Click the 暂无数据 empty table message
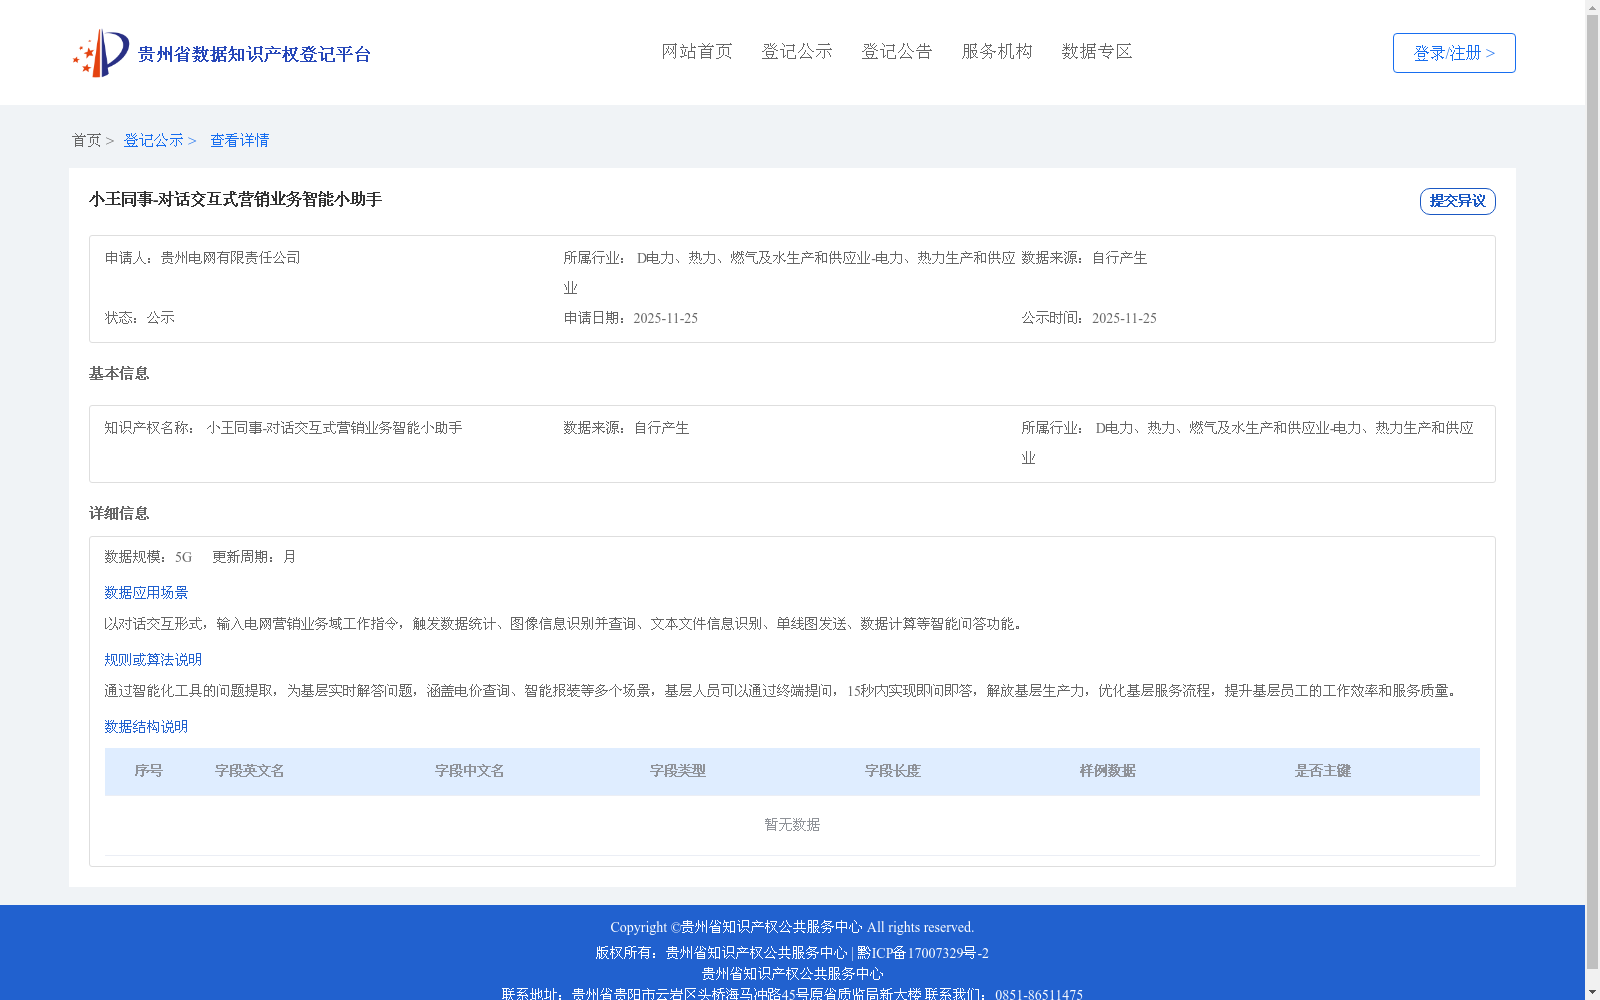The image size is (1600, 1000). 792,825
